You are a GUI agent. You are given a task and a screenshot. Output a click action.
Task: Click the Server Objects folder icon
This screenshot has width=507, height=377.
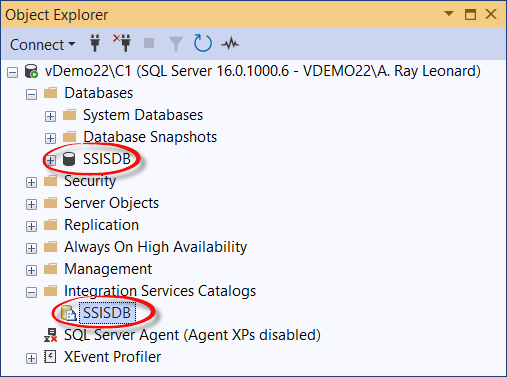51,203
